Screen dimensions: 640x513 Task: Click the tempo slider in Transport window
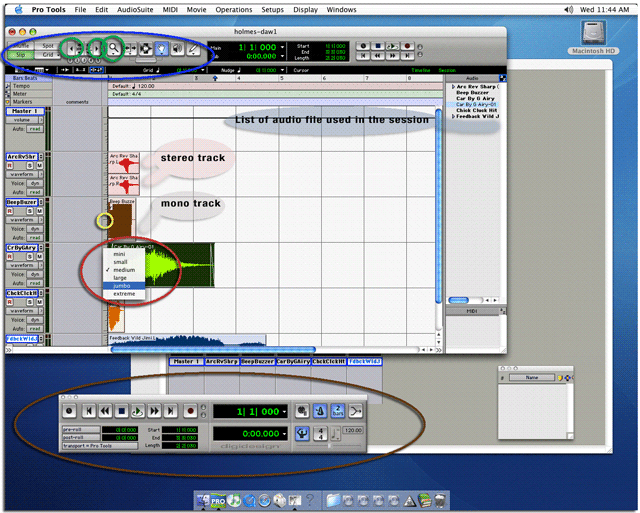[x=329, y=446]
